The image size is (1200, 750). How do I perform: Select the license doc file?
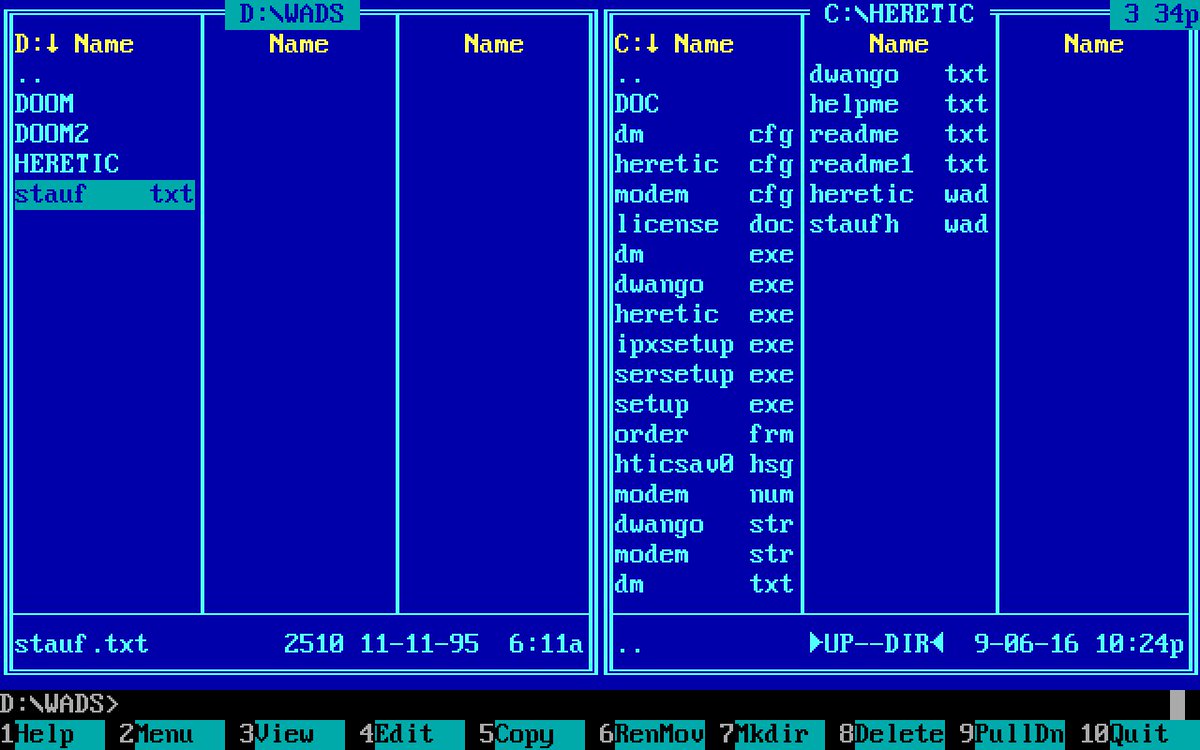(704, 224)
